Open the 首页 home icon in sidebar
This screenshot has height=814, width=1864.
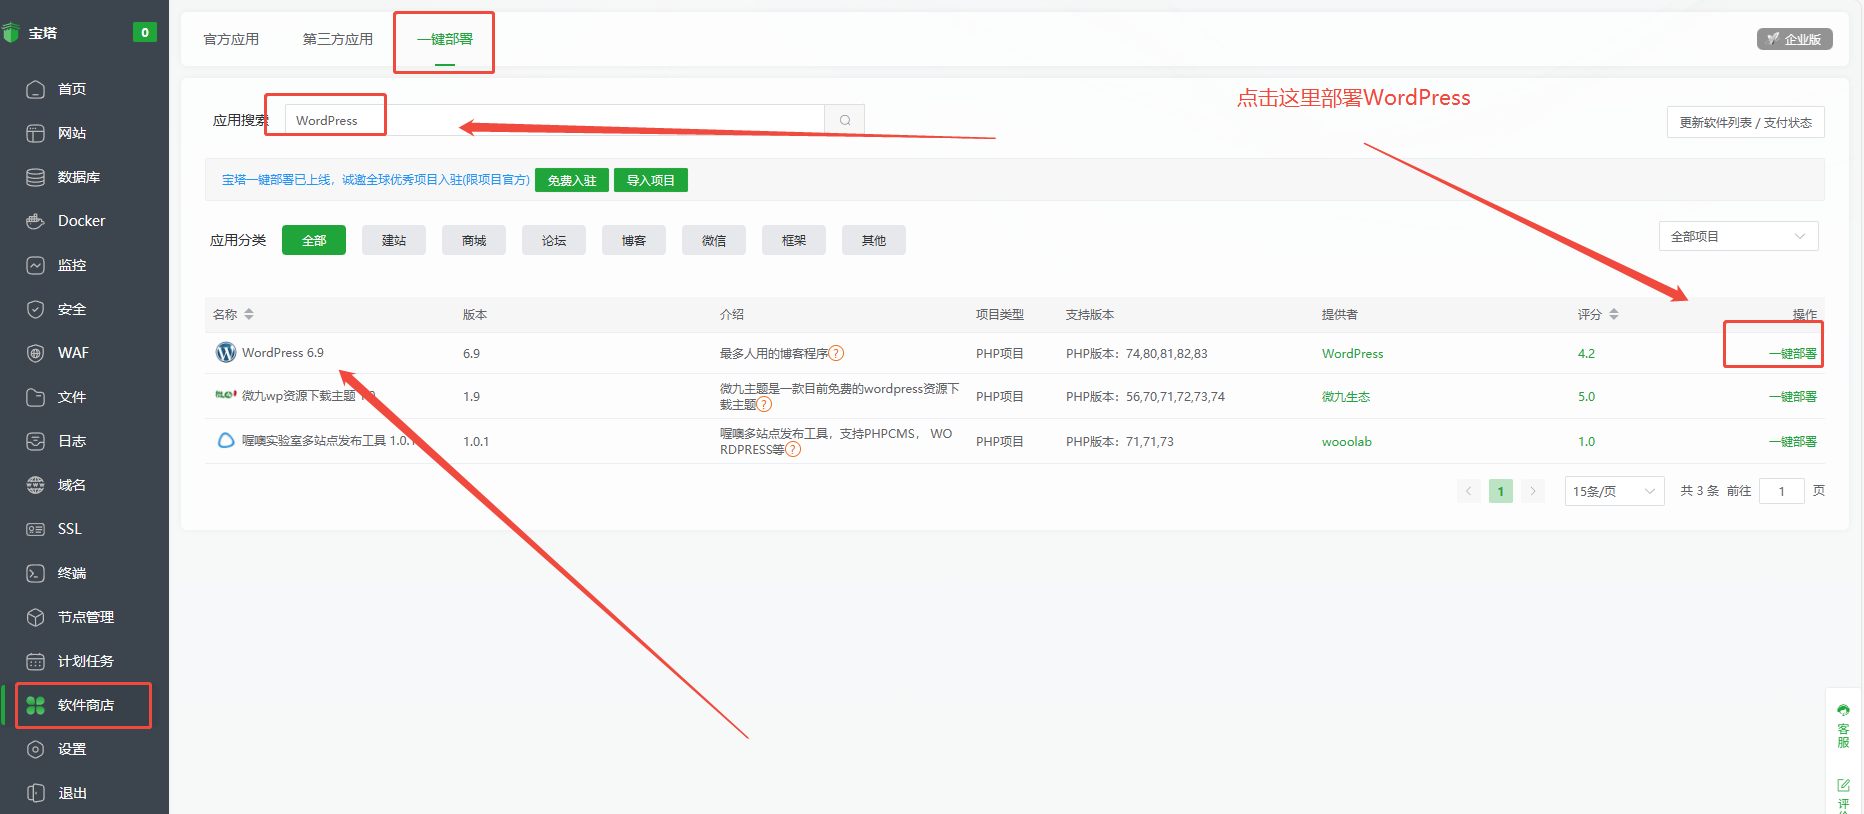[x=35, y=89]
